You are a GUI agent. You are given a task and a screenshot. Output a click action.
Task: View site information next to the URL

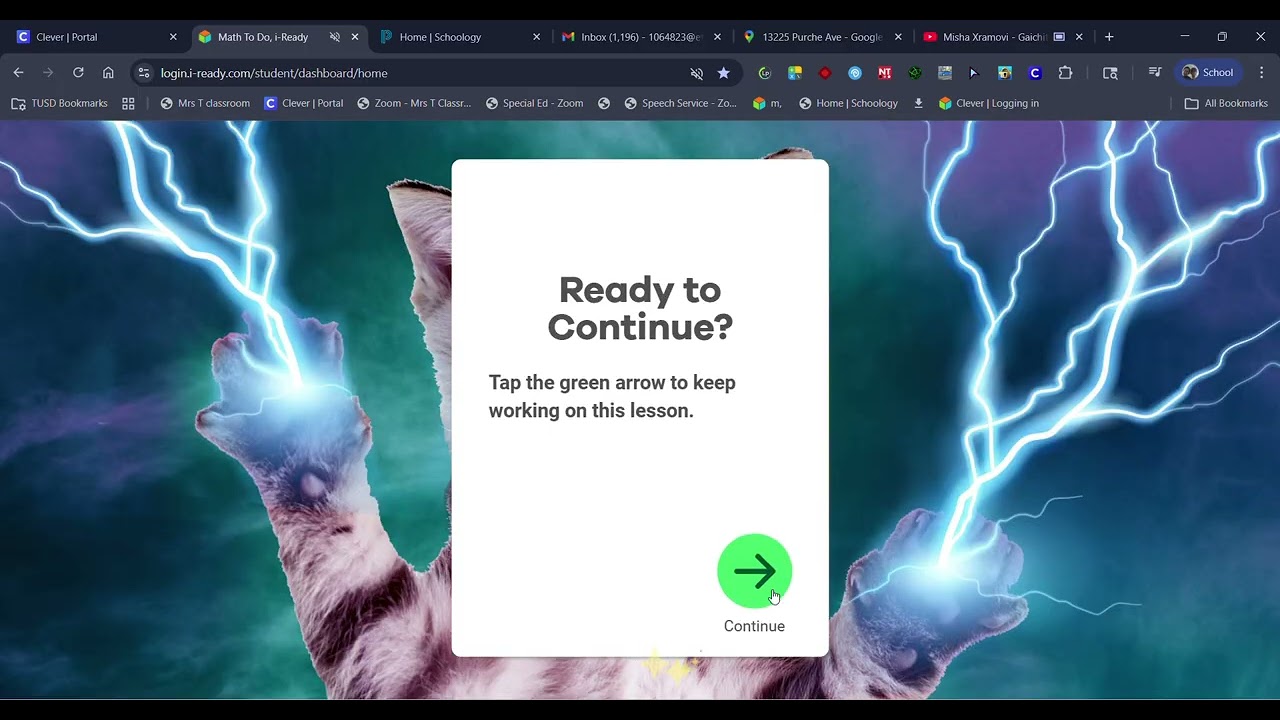pos(144,73)
